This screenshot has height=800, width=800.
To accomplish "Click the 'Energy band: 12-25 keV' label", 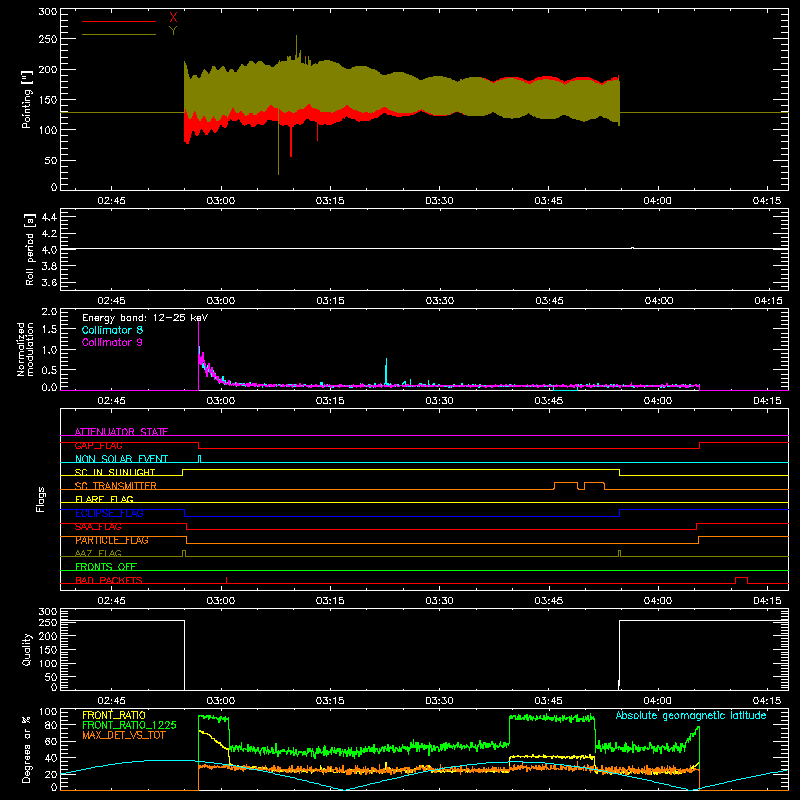I will point(145,318).
